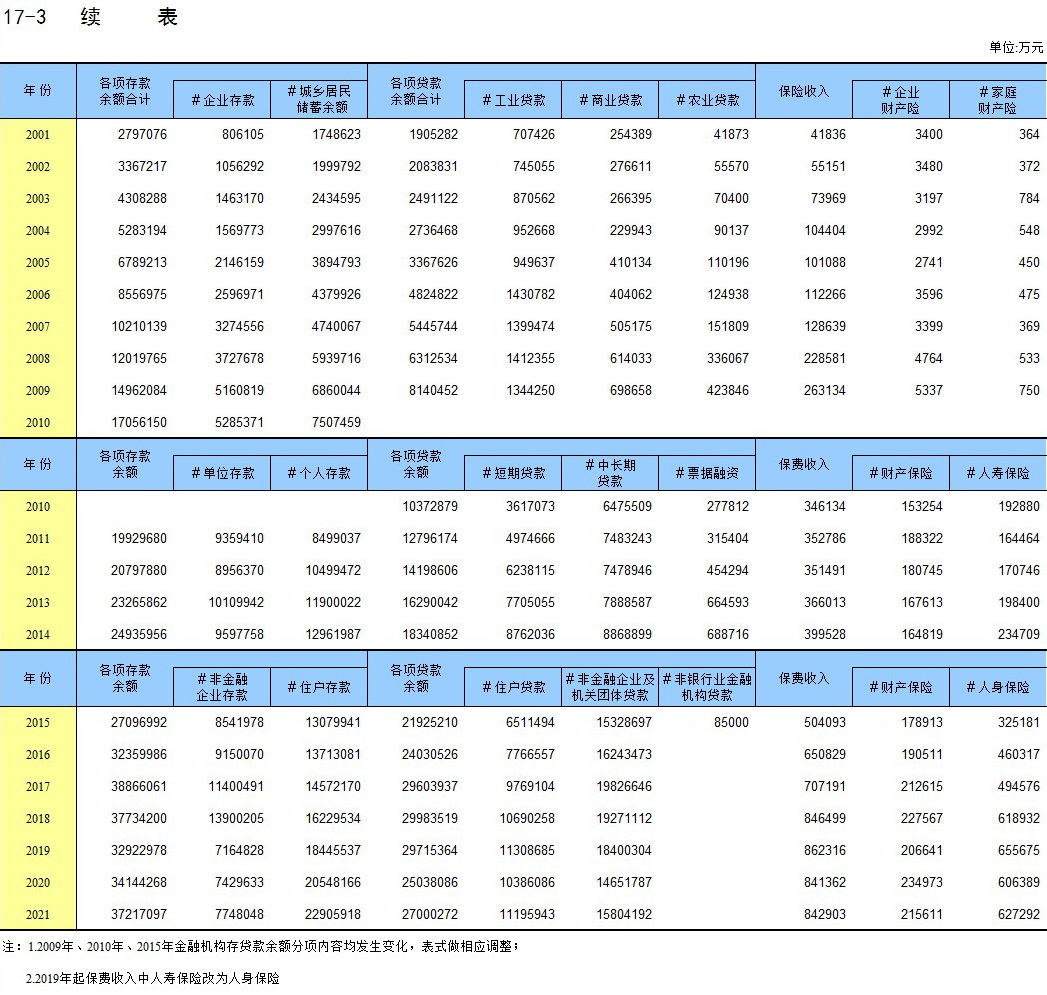Select the 人寿保险 column header

(x=997, y=473)
